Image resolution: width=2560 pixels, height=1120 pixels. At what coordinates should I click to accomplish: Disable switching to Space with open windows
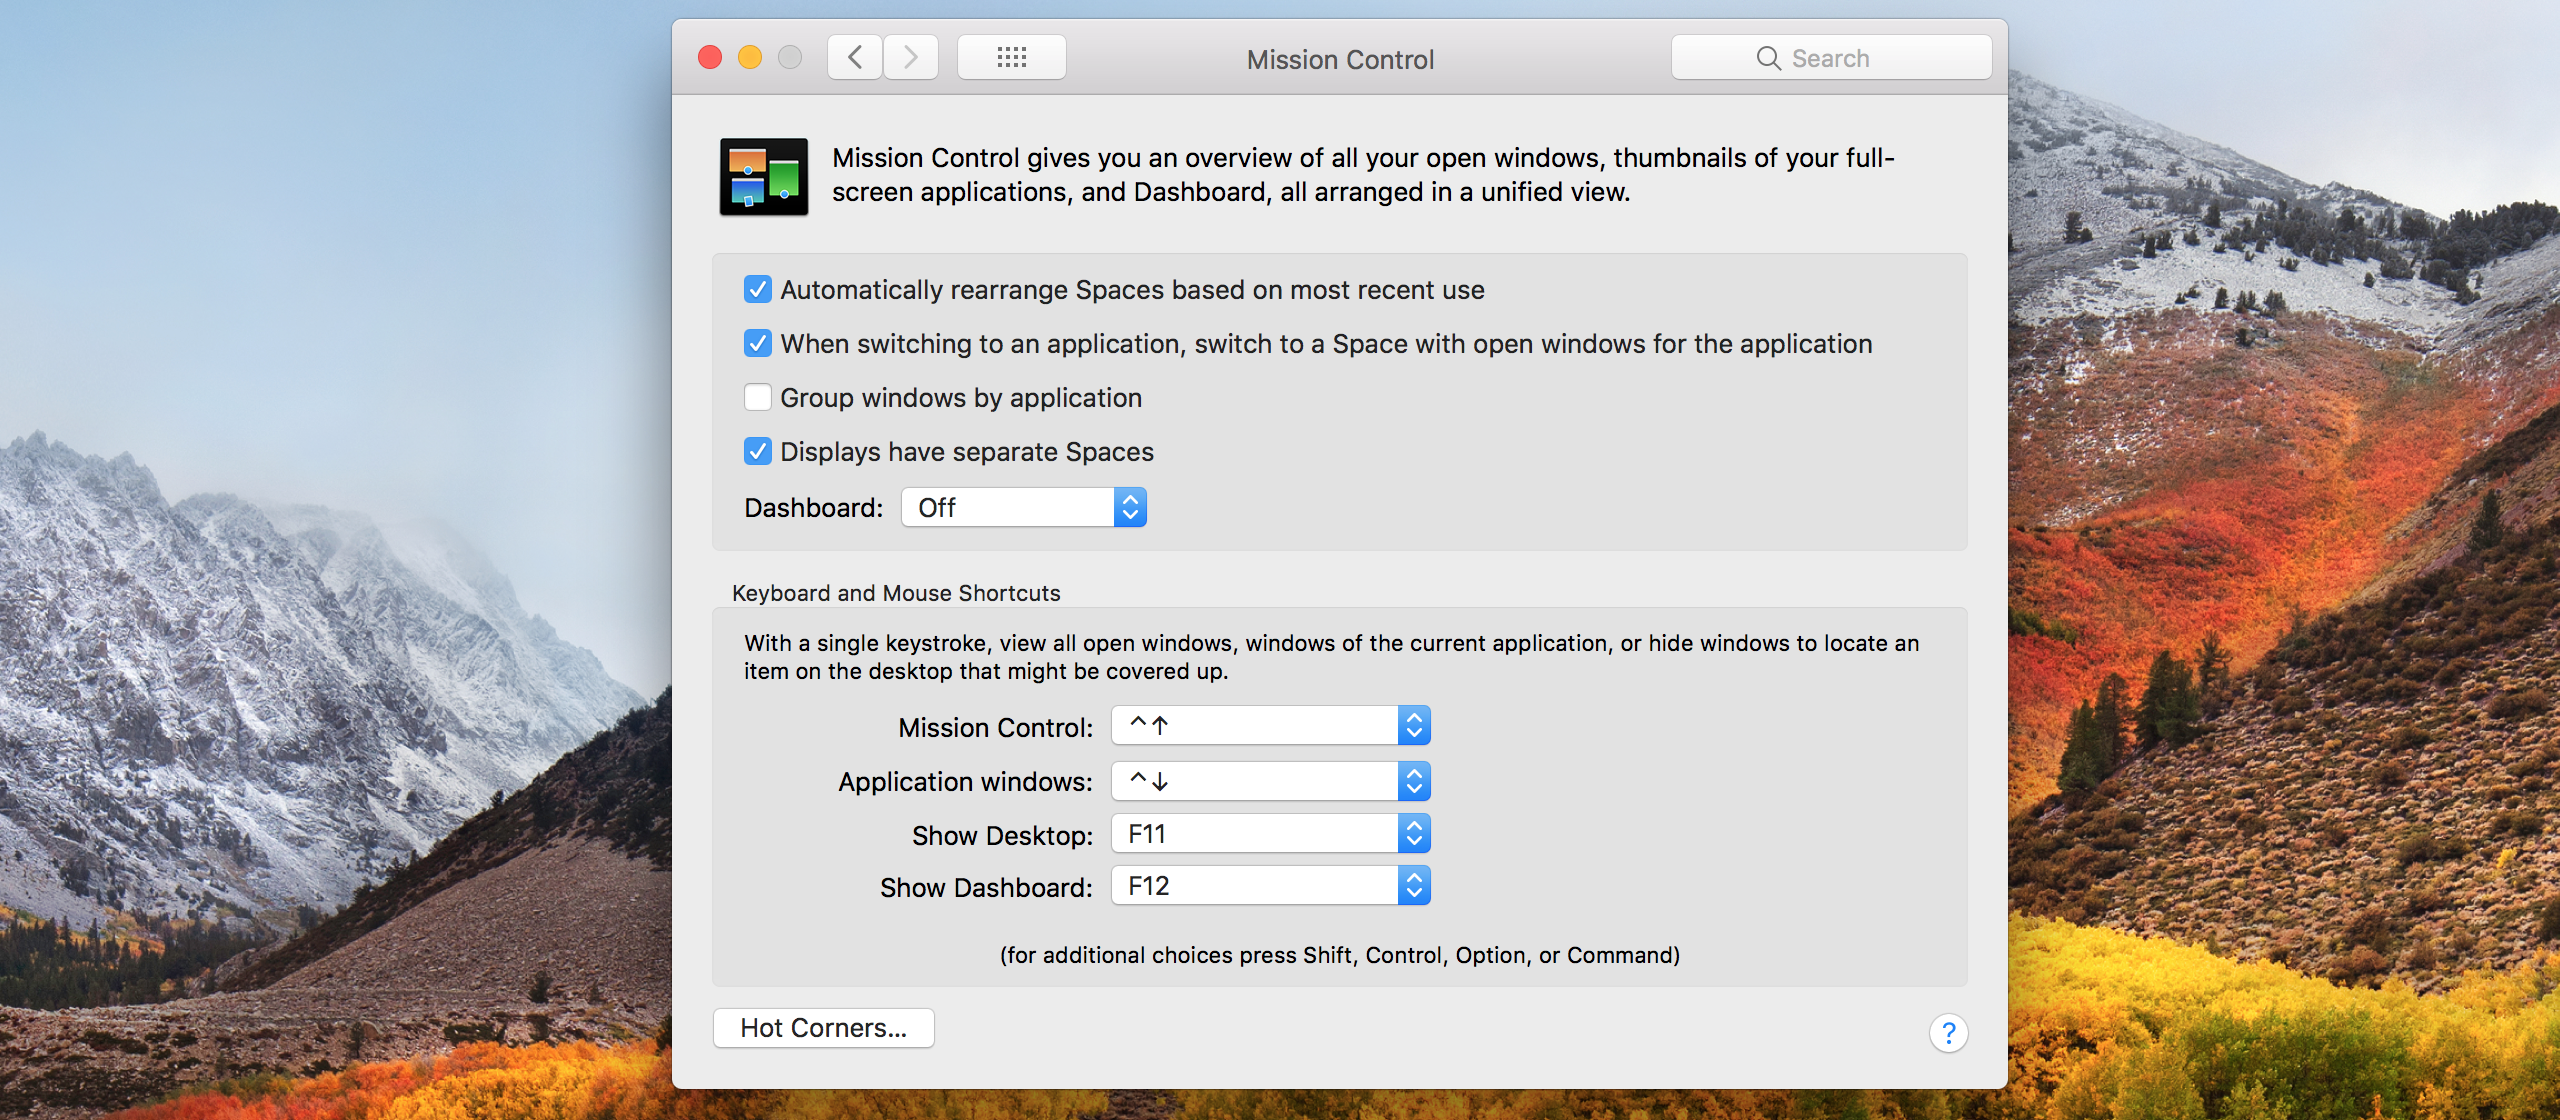coord(758,344)
